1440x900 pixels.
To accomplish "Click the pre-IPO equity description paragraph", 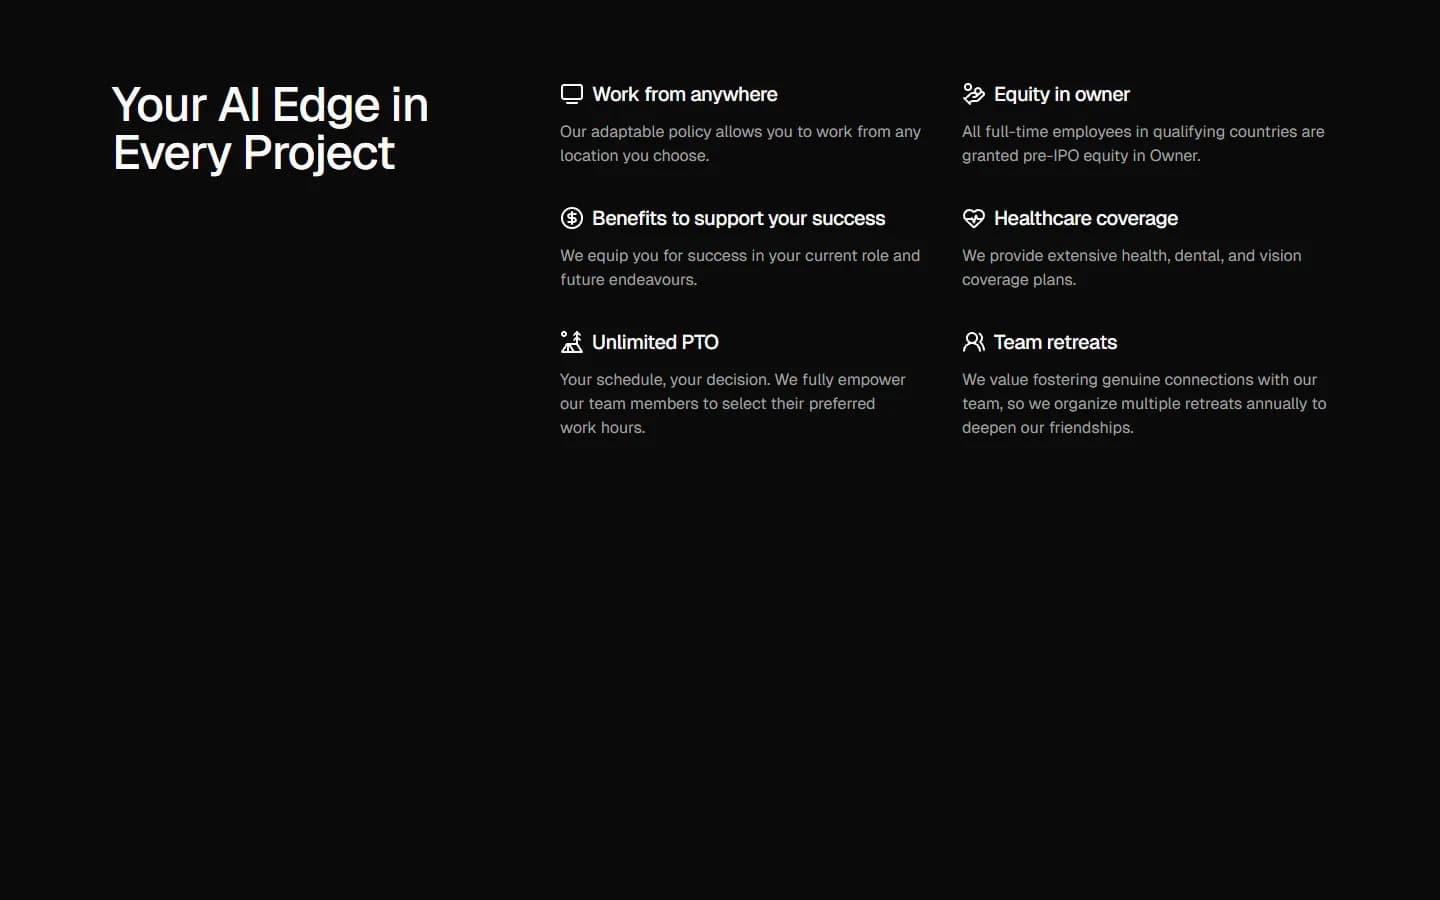I will 1142,143.
